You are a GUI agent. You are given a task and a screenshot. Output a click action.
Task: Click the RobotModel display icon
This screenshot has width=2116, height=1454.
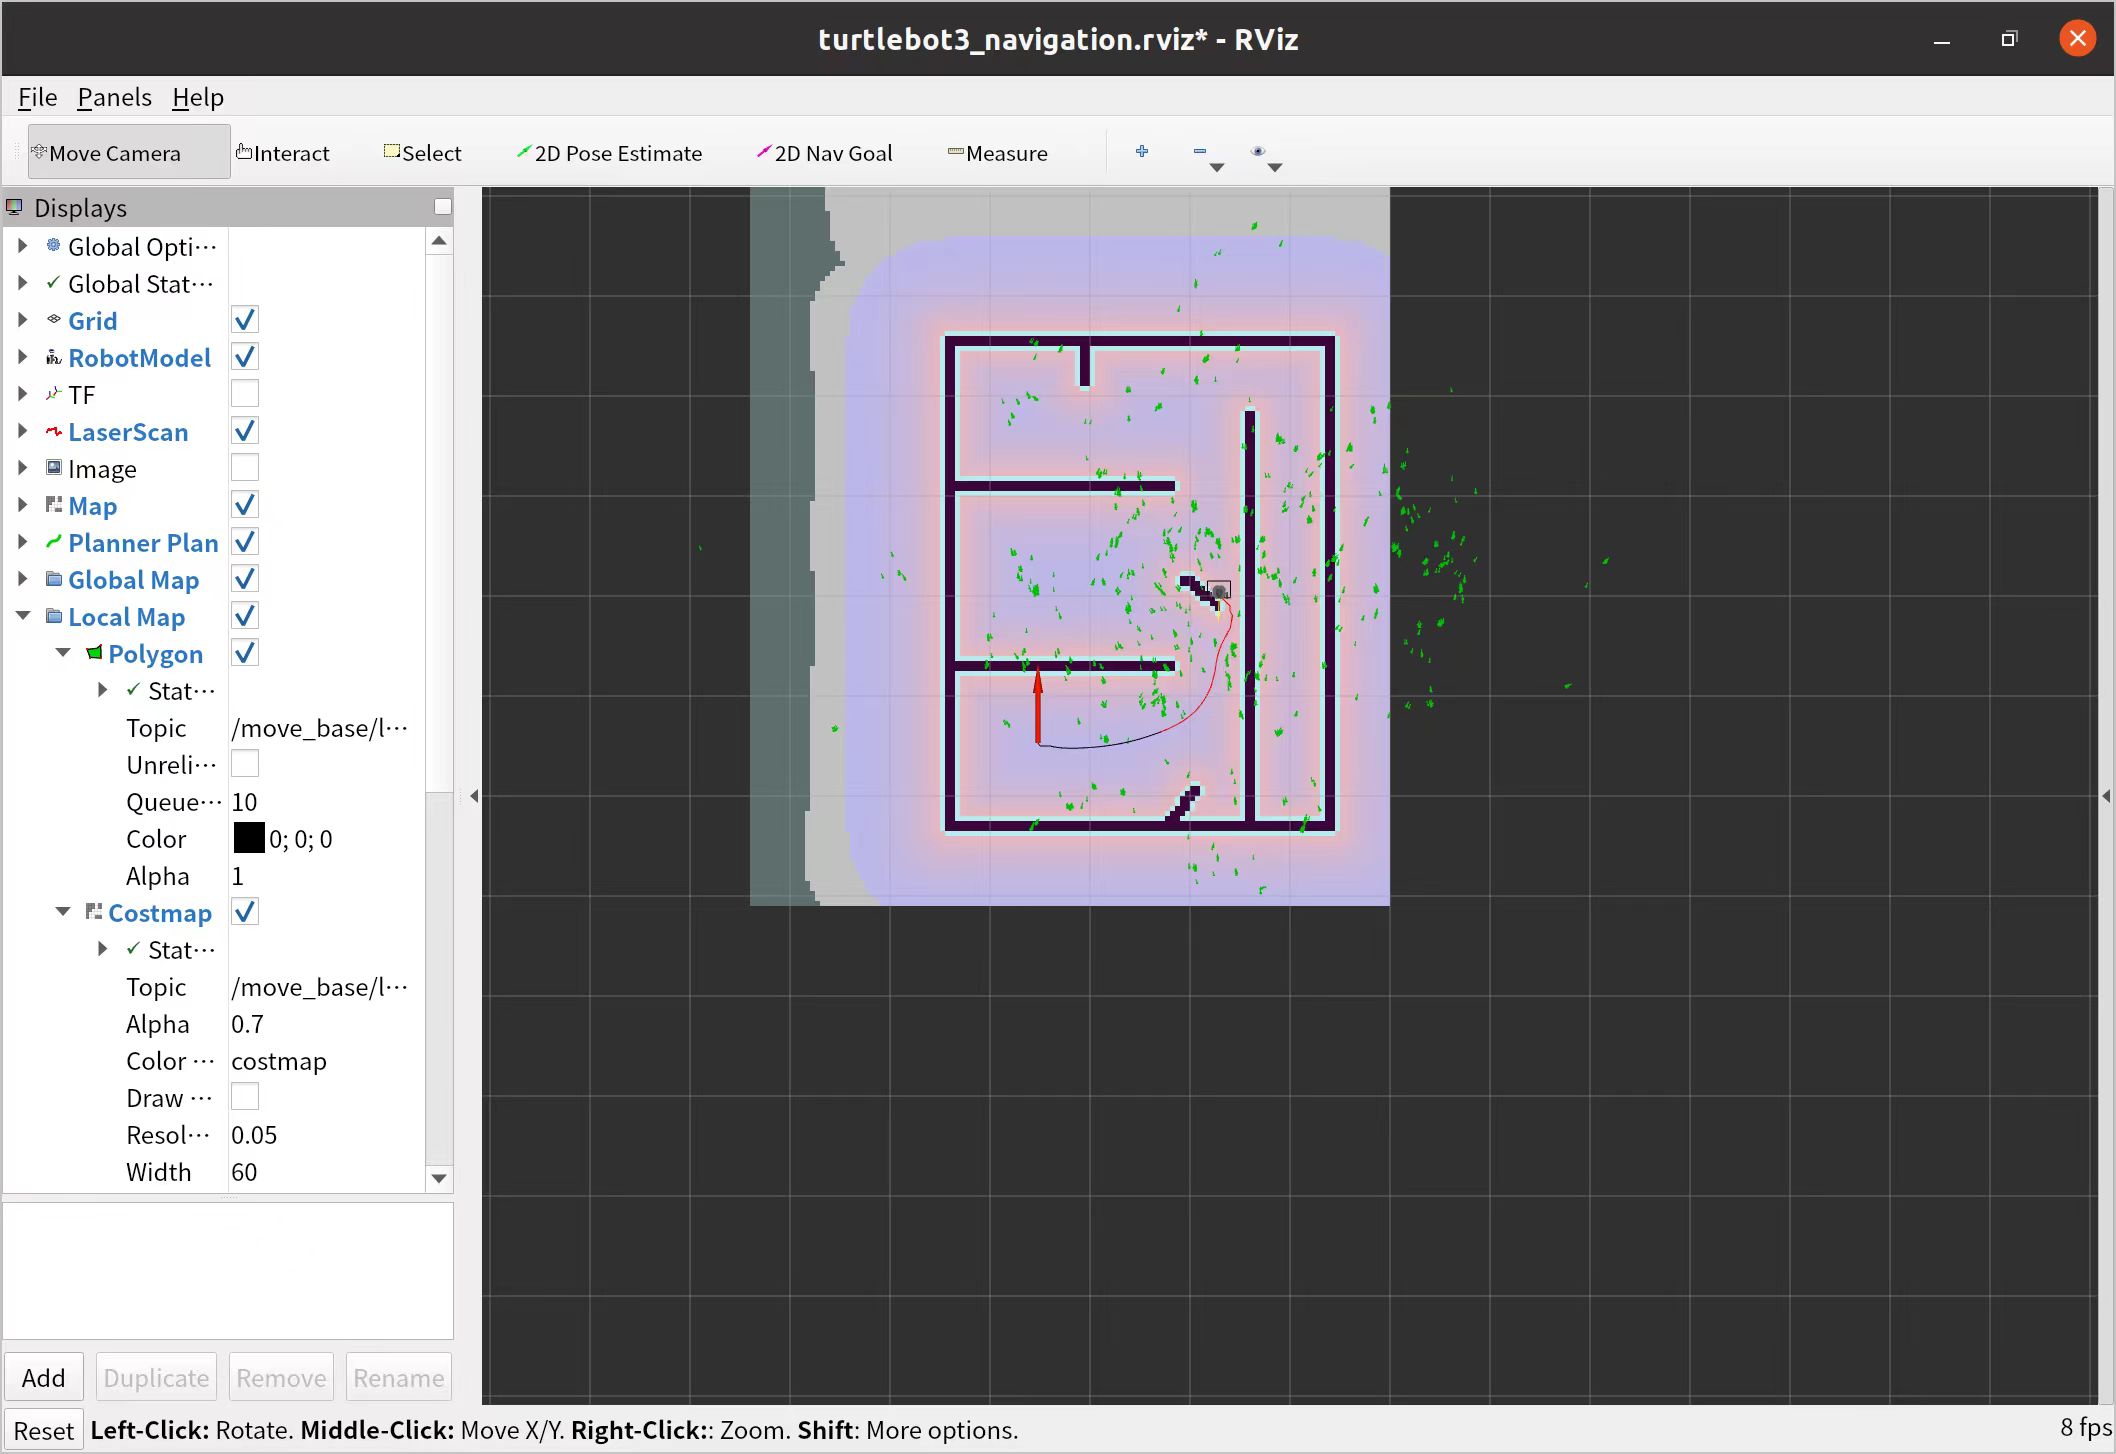pos(54,358)
